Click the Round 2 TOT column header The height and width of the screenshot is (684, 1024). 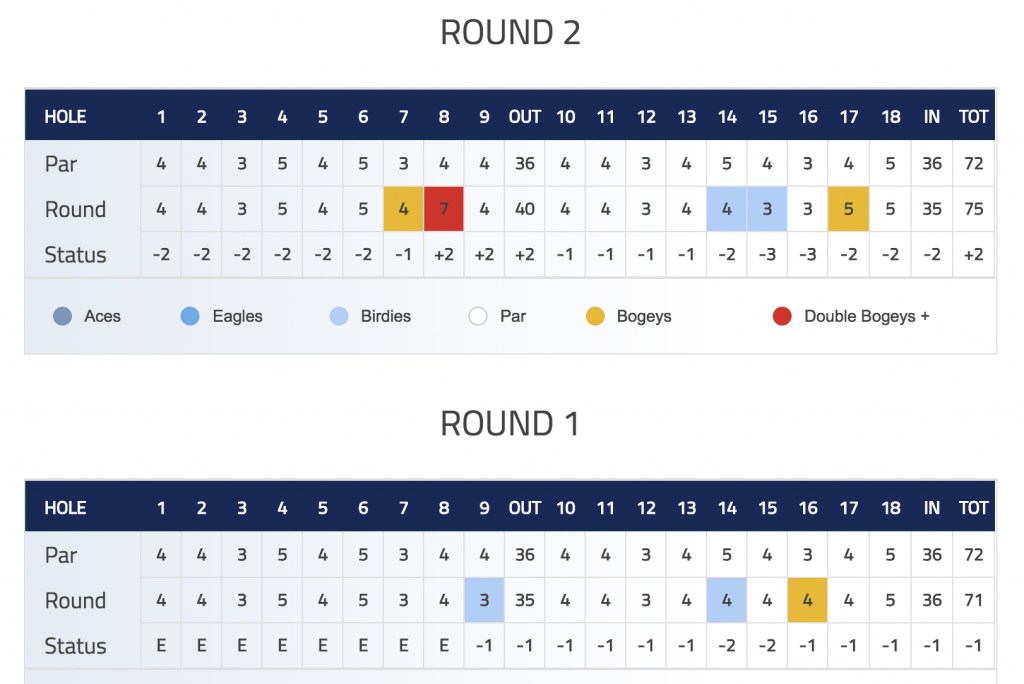coord(973,117)
